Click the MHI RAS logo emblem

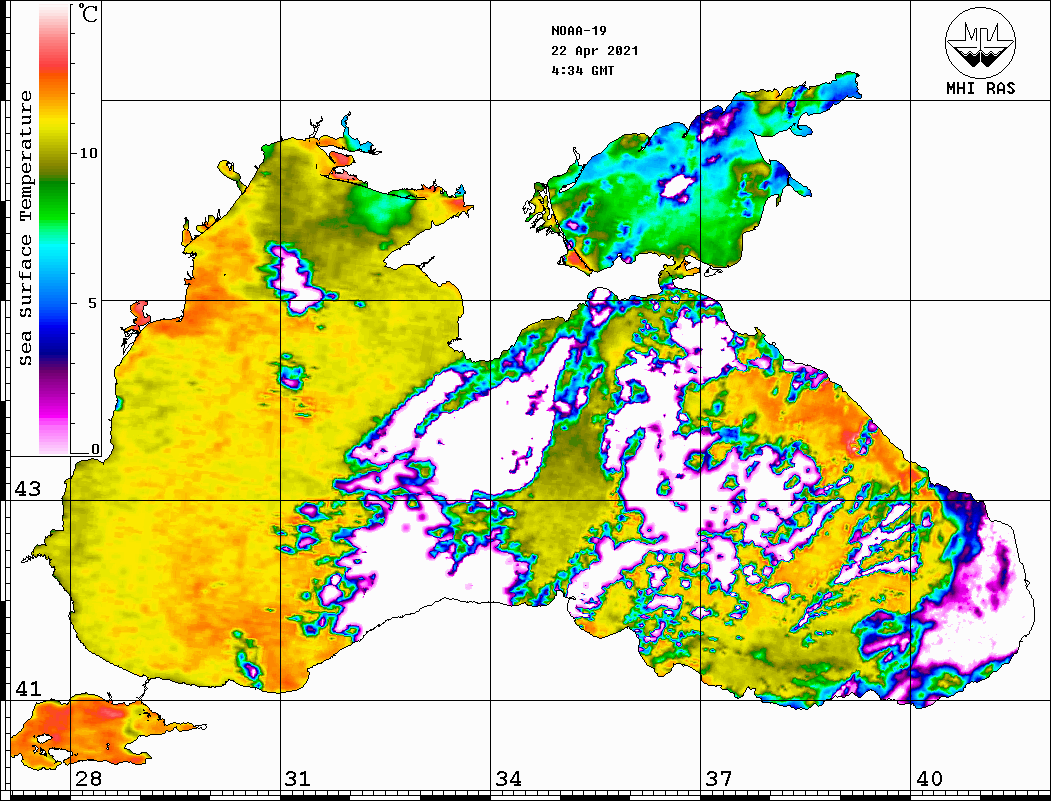point(980,42)
